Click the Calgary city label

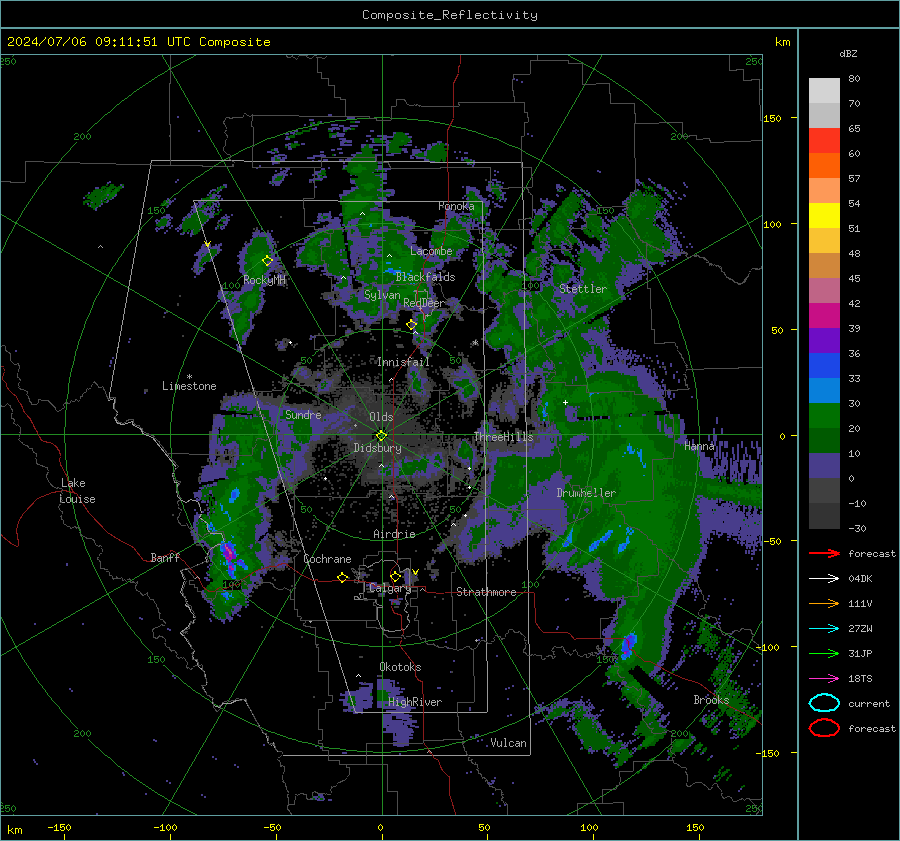click(390, 588)
